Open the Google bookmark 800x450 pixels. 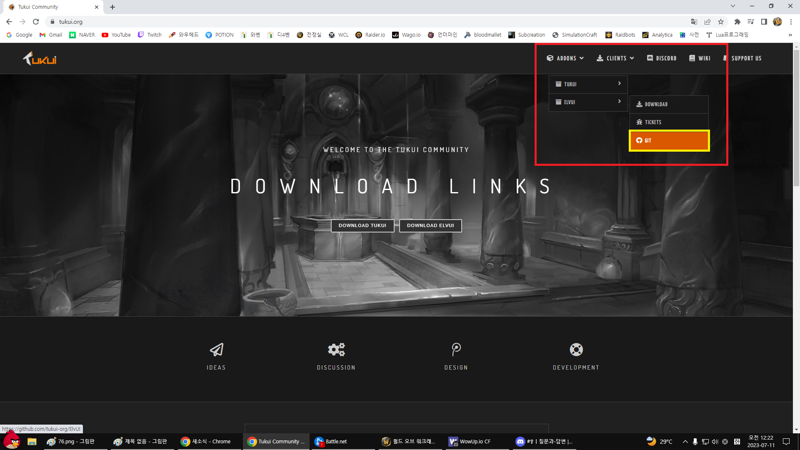click(x=19, y=35)
